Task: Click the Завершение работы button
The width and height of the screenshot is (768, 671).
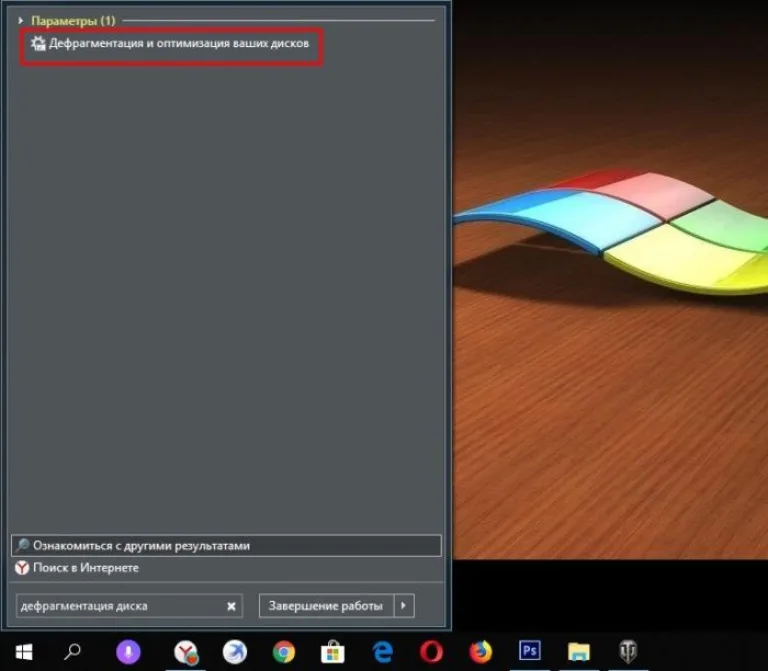Action: 326,606
